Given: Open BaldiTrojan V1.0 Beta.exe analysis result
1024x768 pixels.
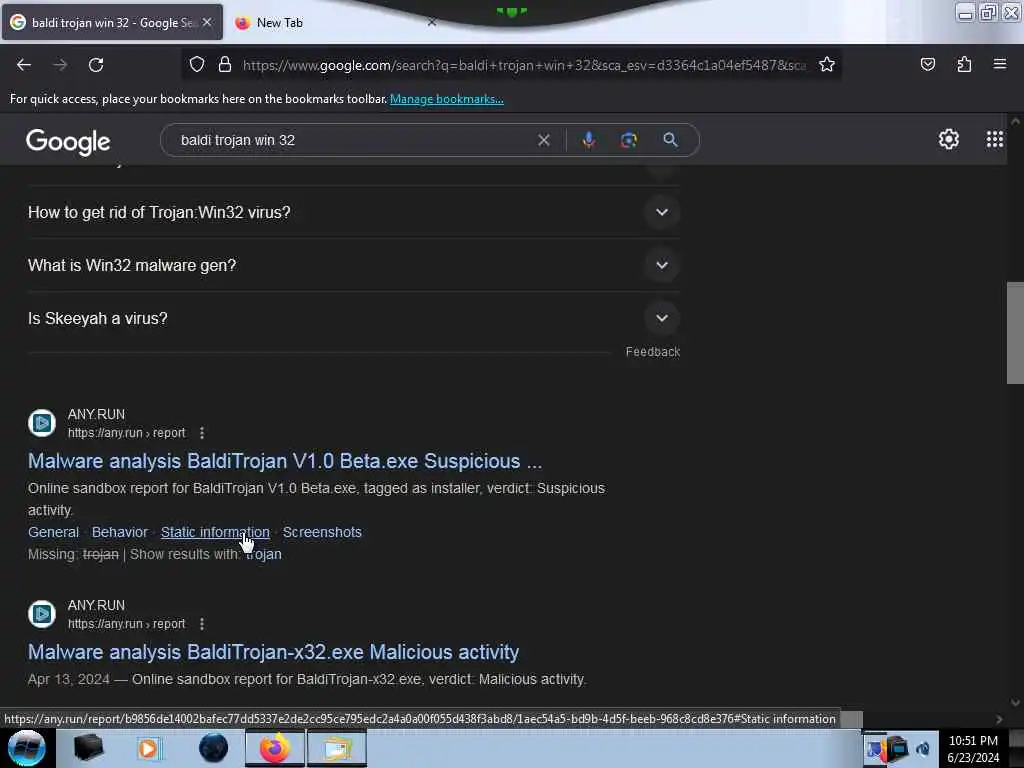Looking at the screenshot, I should coord(285,461).
